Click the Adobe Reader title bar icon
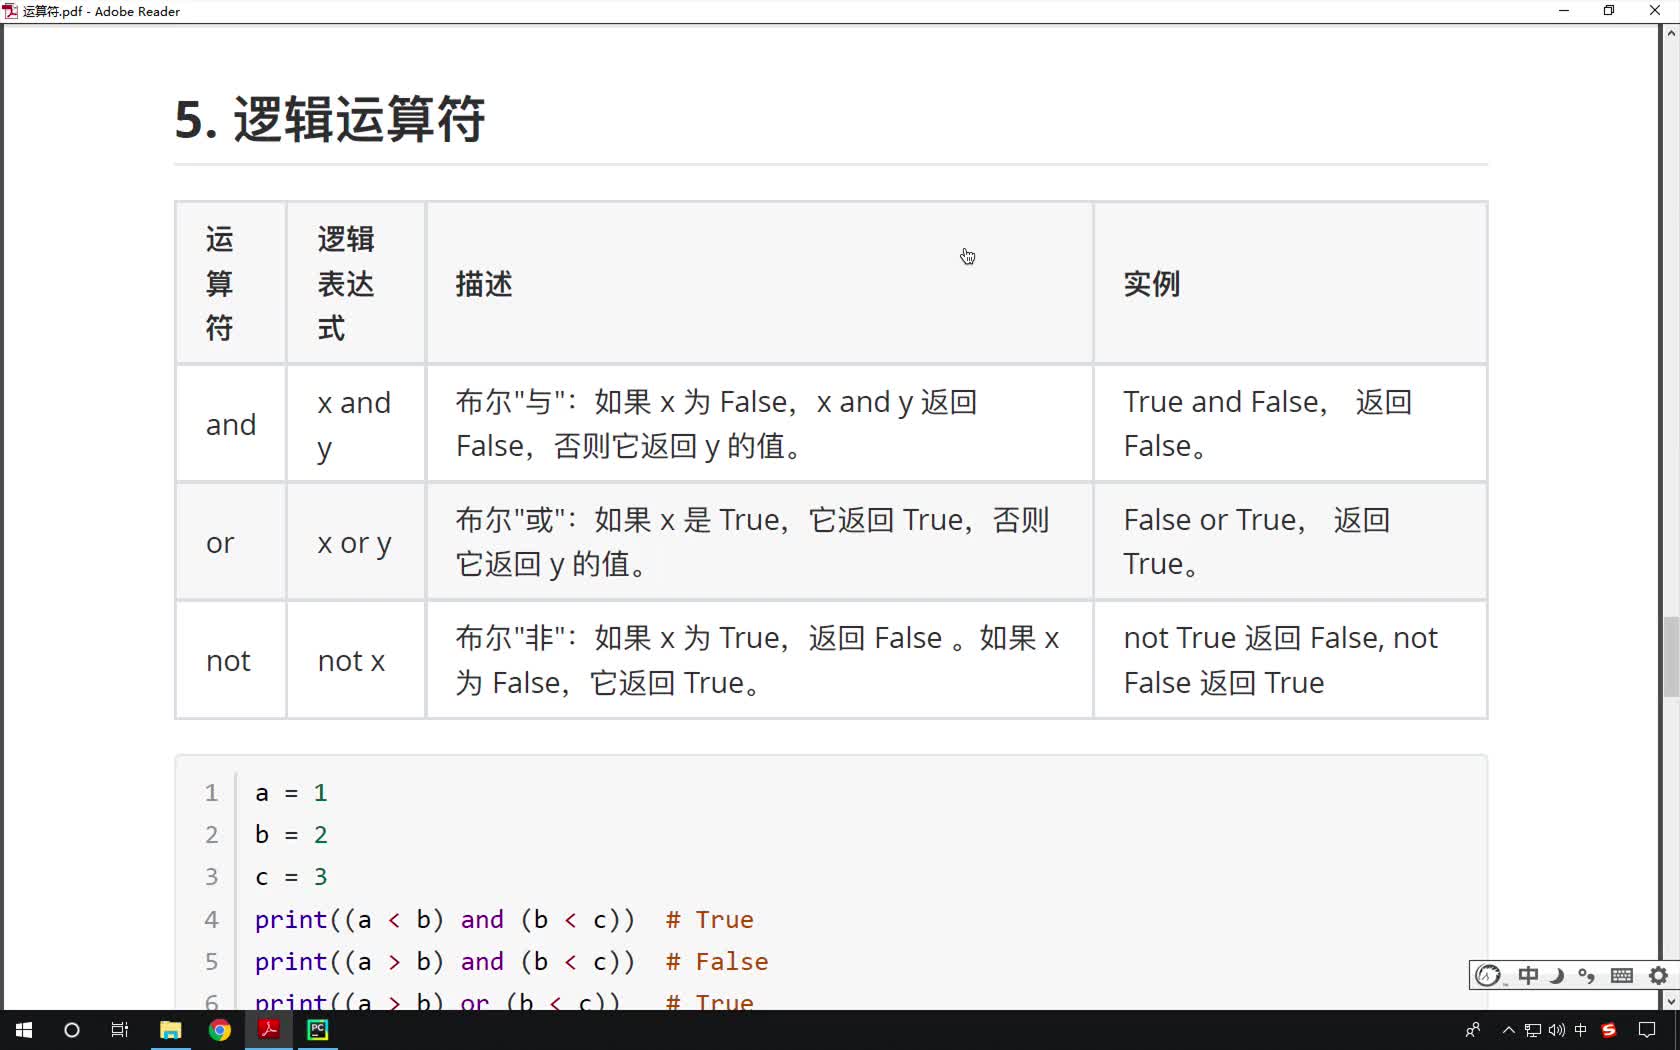 (x=10, y=11)
